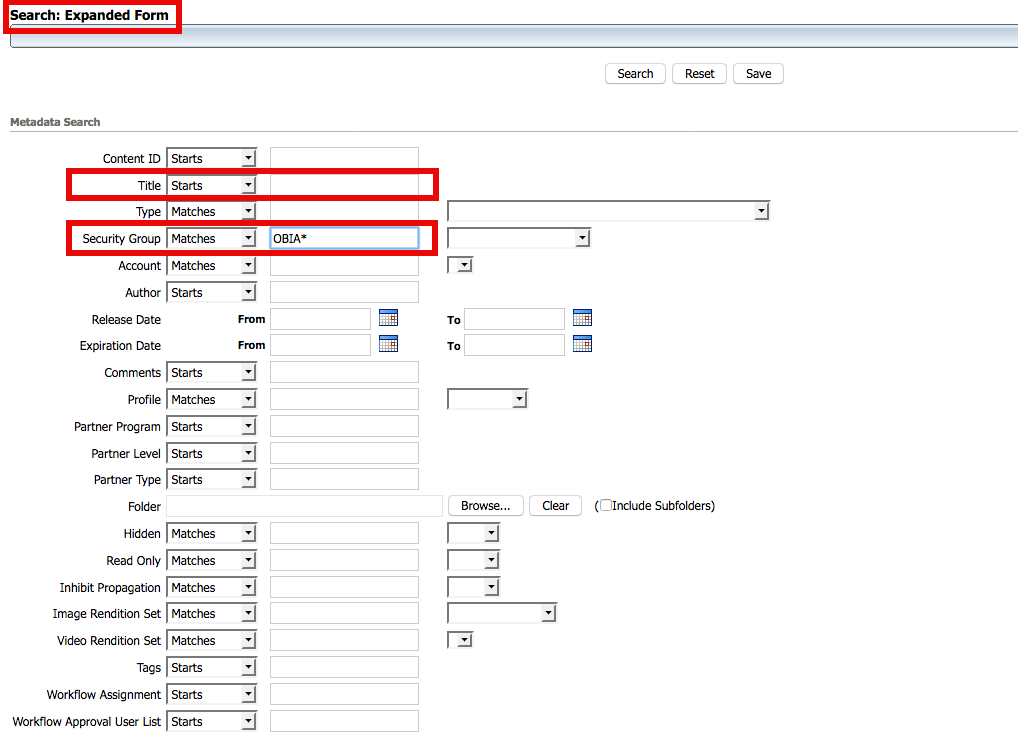The image size is (1018, 749).
Task: Click into the Tags text field
Action: tap(344, 667)
